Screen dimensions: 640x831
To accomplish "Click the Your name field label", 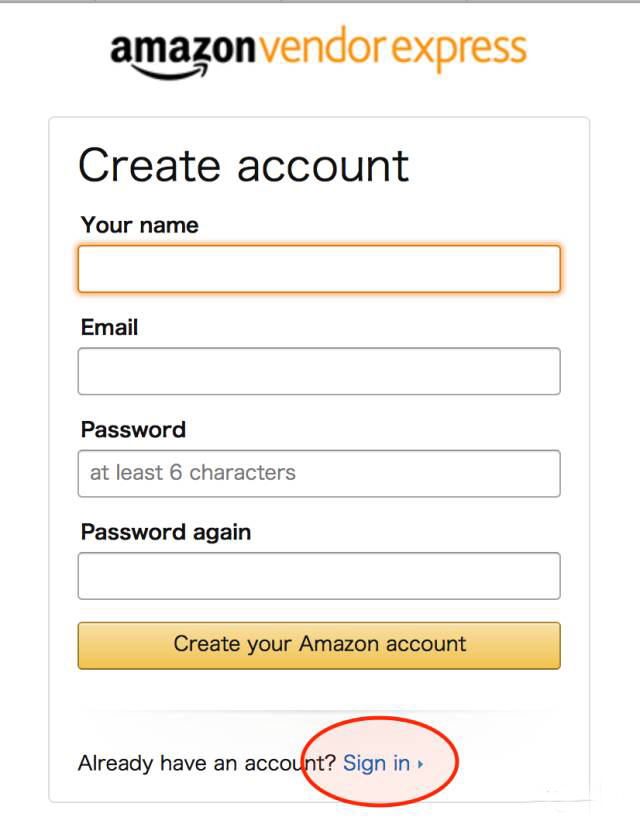I will [139, 225].
